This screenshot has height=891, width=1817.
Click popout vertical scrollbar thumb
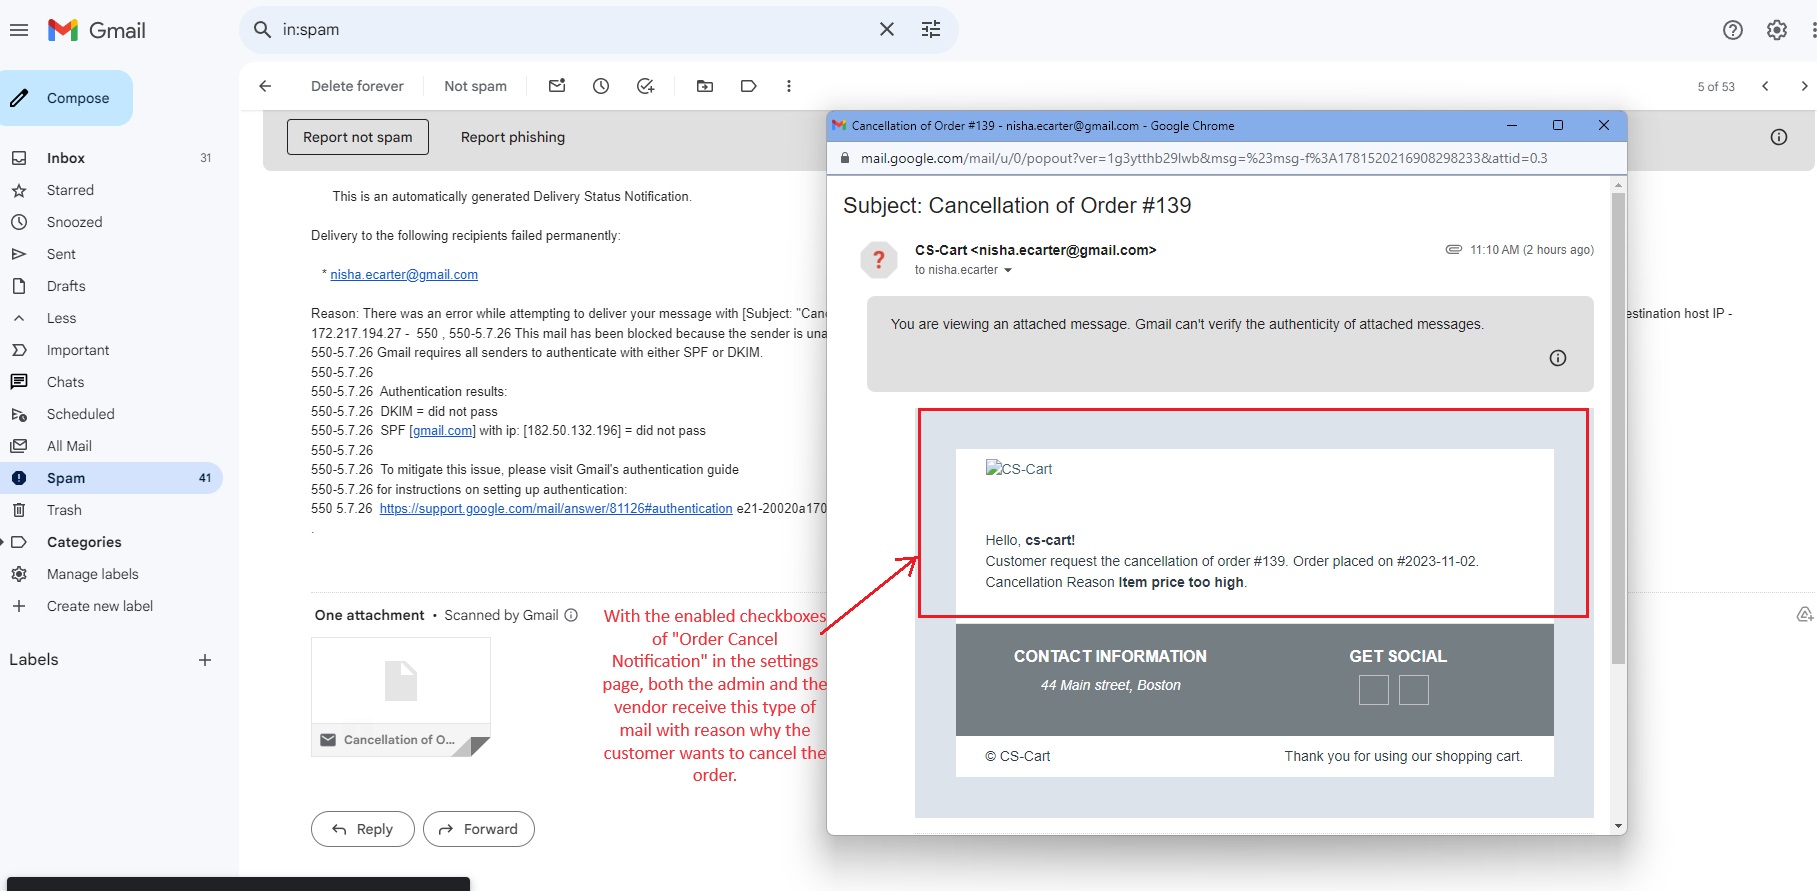click(x=1618, y=428)
